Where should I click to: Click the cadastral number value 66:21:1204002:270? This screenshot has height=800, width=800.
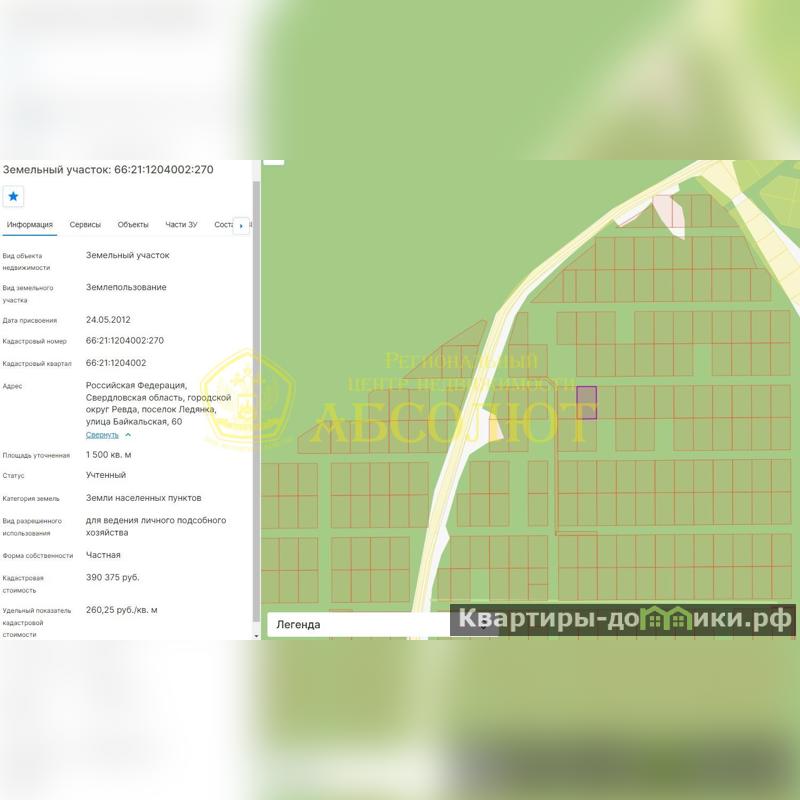coord(125,341)
